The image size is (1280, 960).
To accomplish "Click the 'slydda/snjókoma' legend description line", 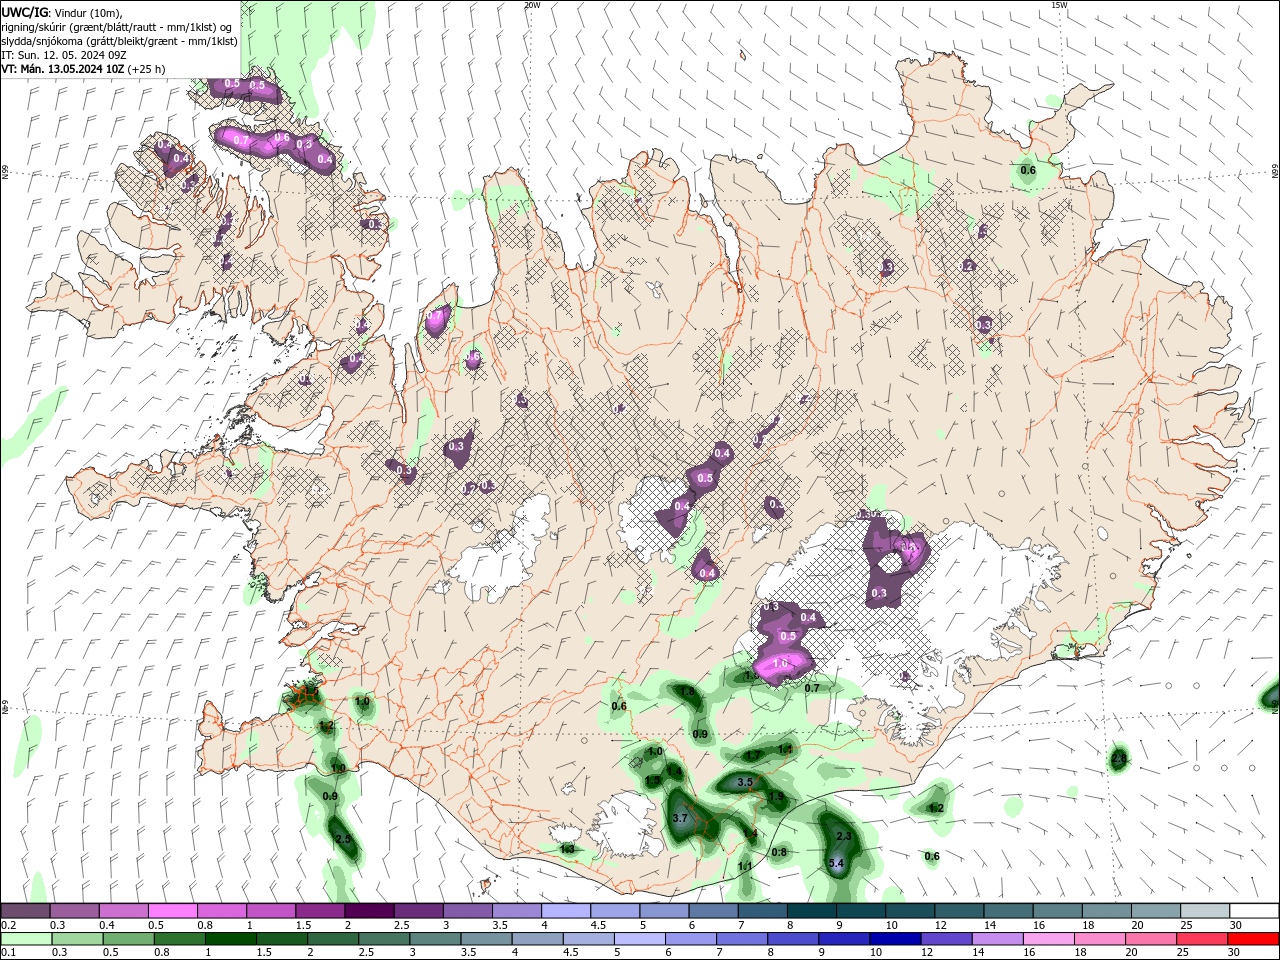I will (119, 41).
